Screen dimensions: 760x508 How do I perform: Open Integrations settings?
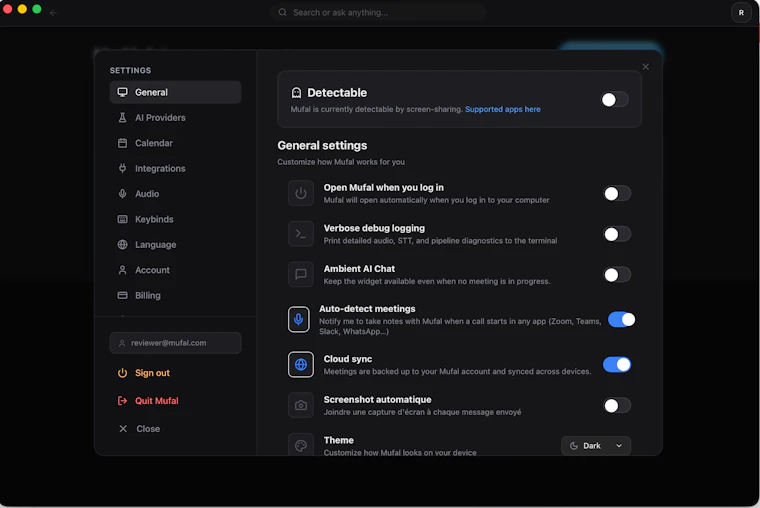click(175, 168)
